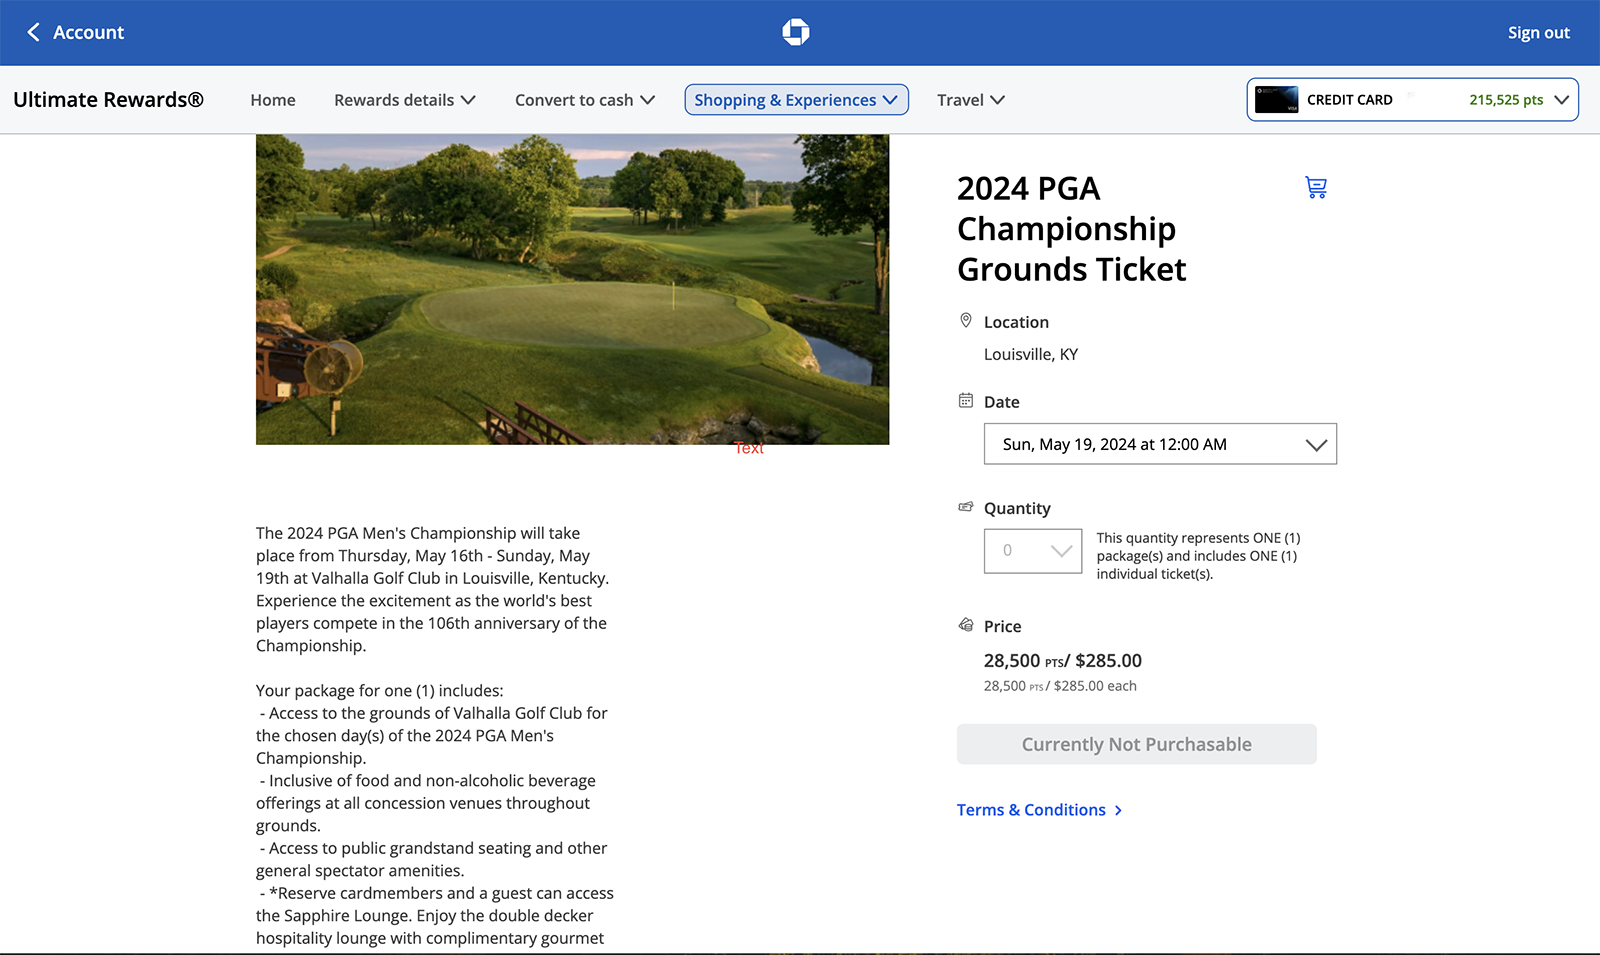Click the Price label
Screen dimensions: 1600x955
[x=1003, y=626]
